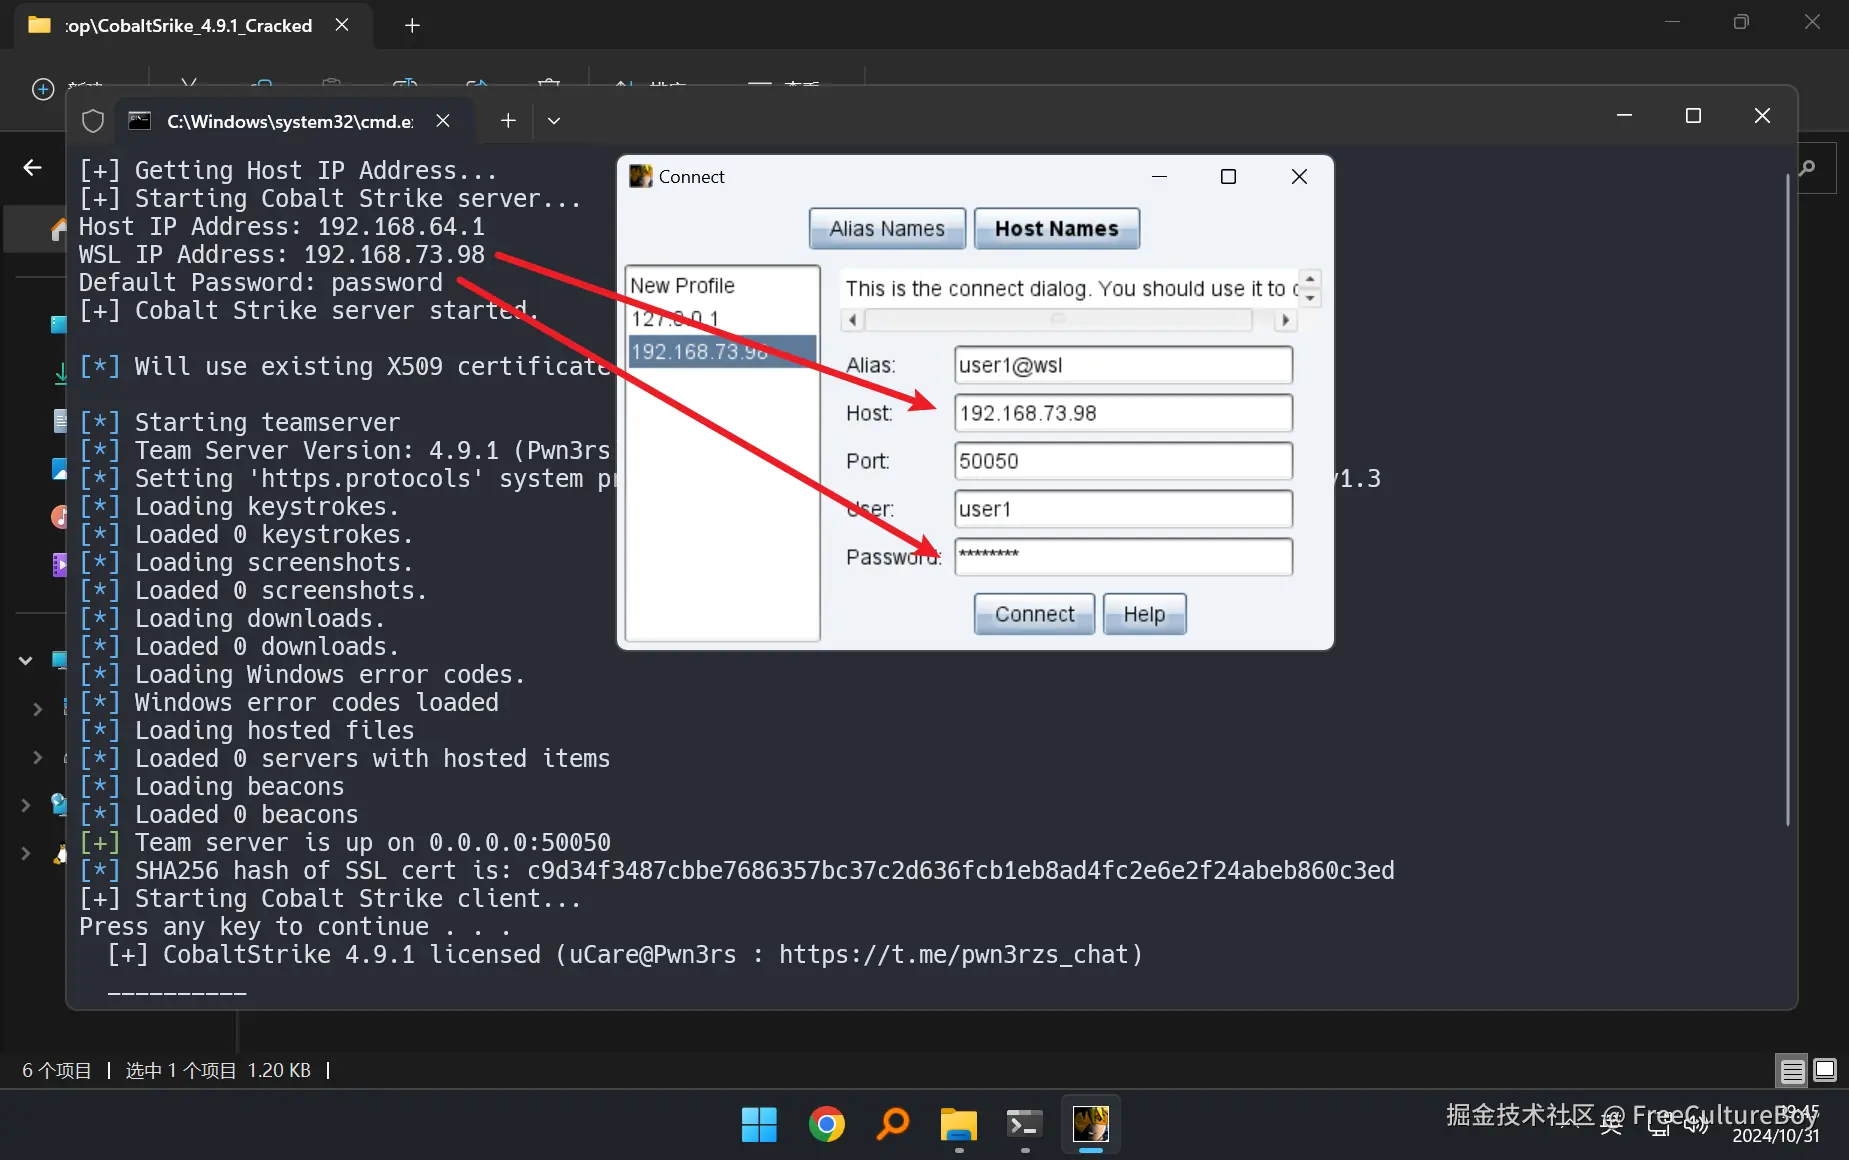Click the Cobalt Strike taskbar icon

click(x=1091, y=1124)
